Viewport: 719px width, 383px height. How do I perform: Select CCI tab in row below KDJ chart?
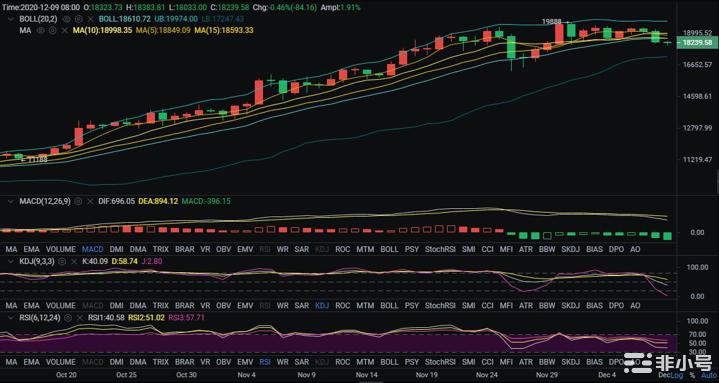487,305
